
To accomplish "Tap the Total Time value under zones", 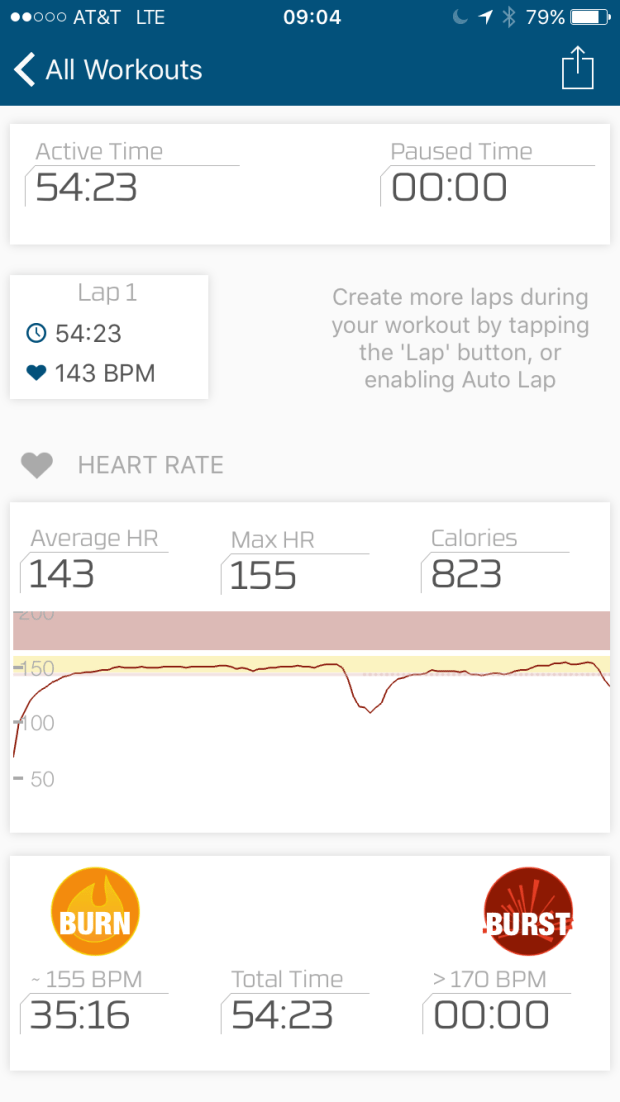I will point(282,1015).
